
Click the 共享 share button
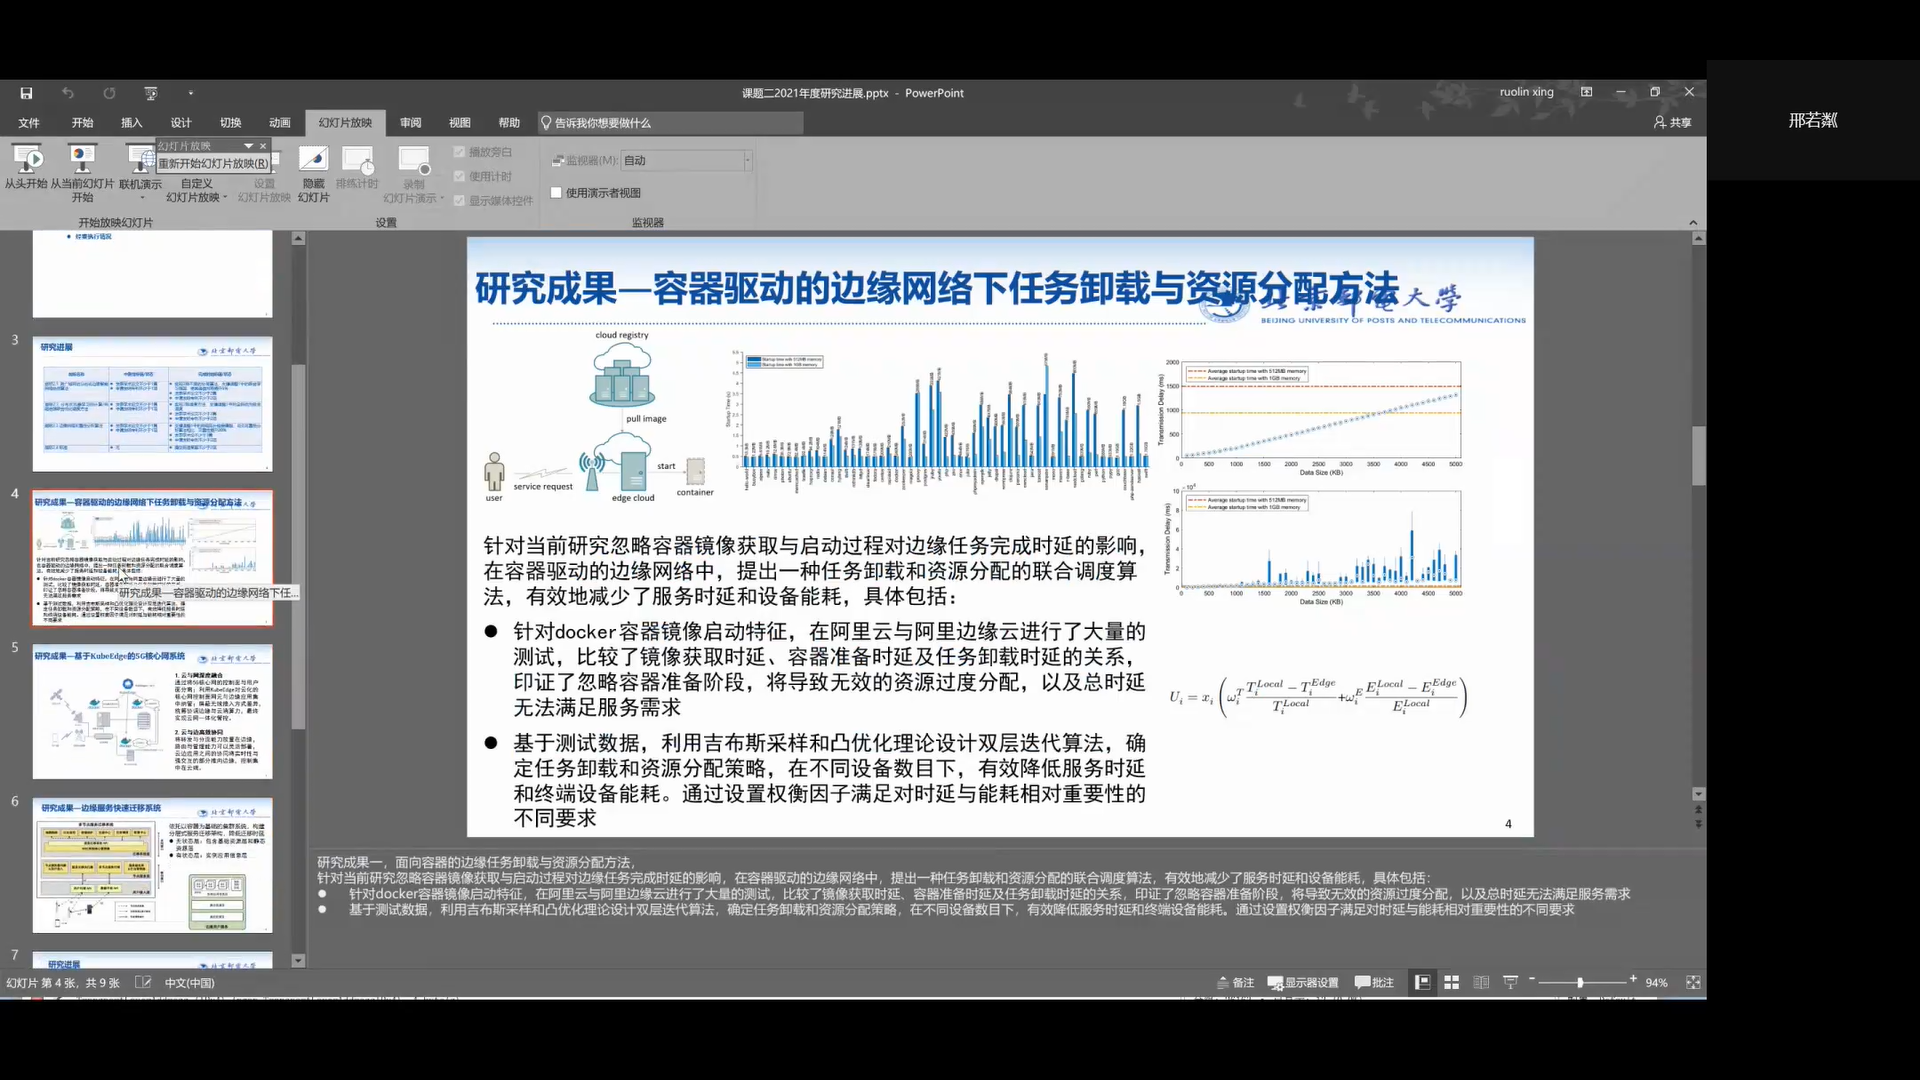click(1672, 122)
